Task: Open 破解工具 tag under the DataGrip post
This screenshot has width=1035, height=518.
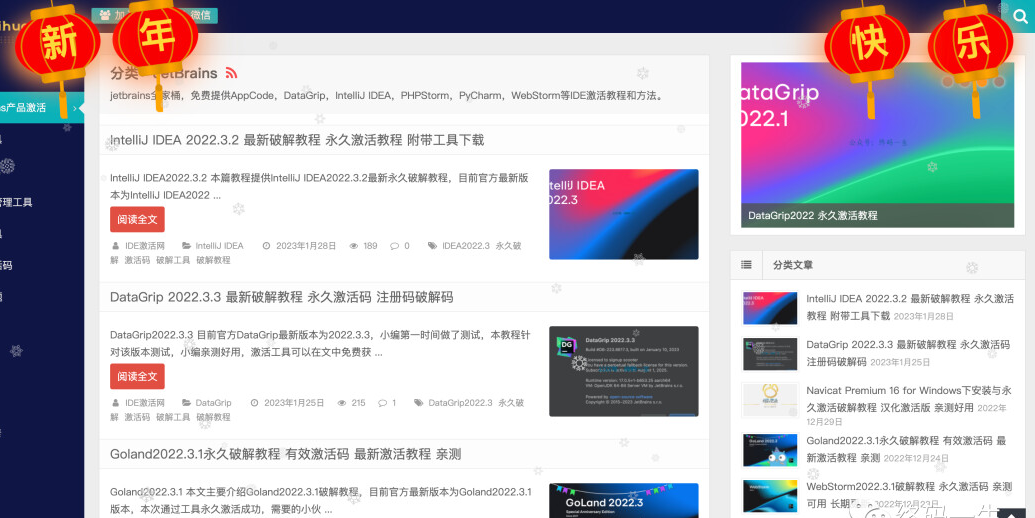Action: tap(173, 417)
